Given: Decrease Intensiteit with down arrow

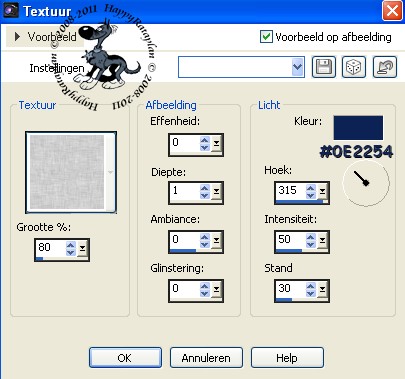Looking at the screenshot, I should coord(311,245).
